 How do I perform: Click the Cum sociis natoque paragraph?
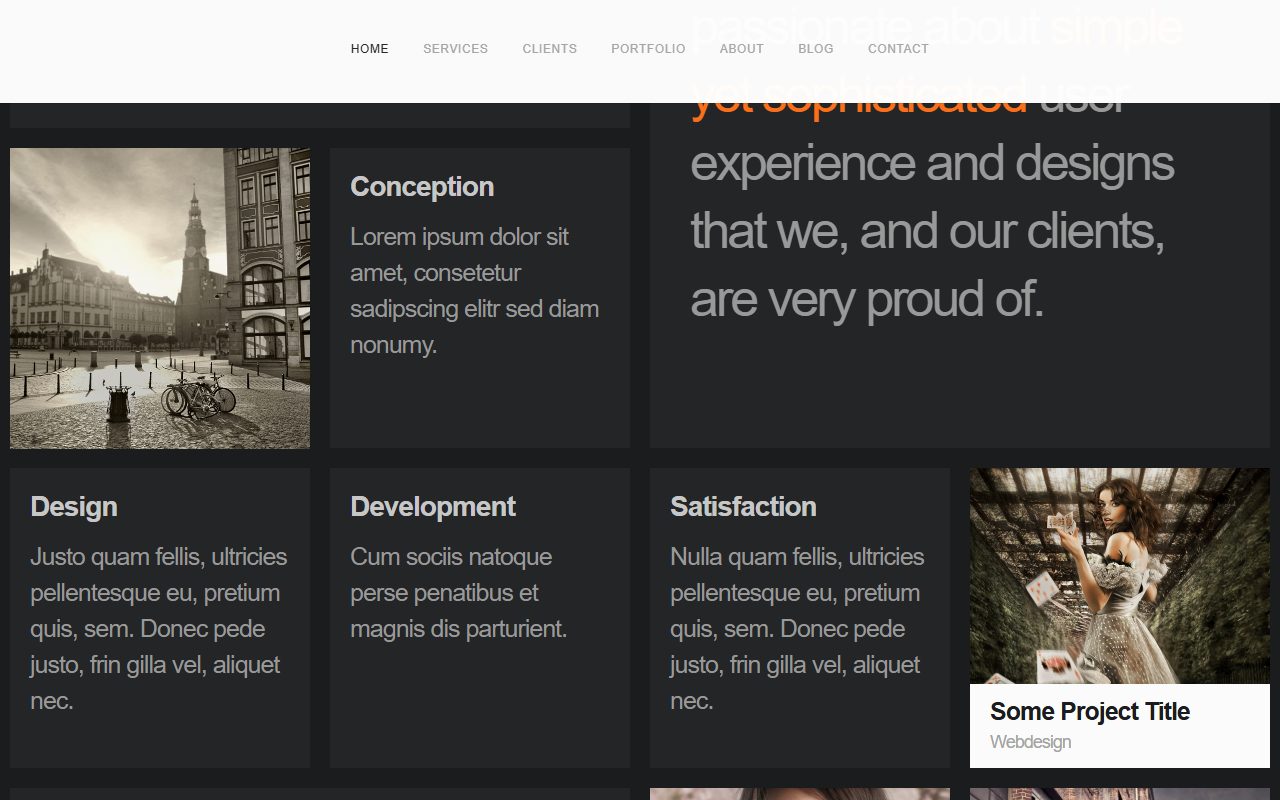pyautogui.click(x=459, y=593)
